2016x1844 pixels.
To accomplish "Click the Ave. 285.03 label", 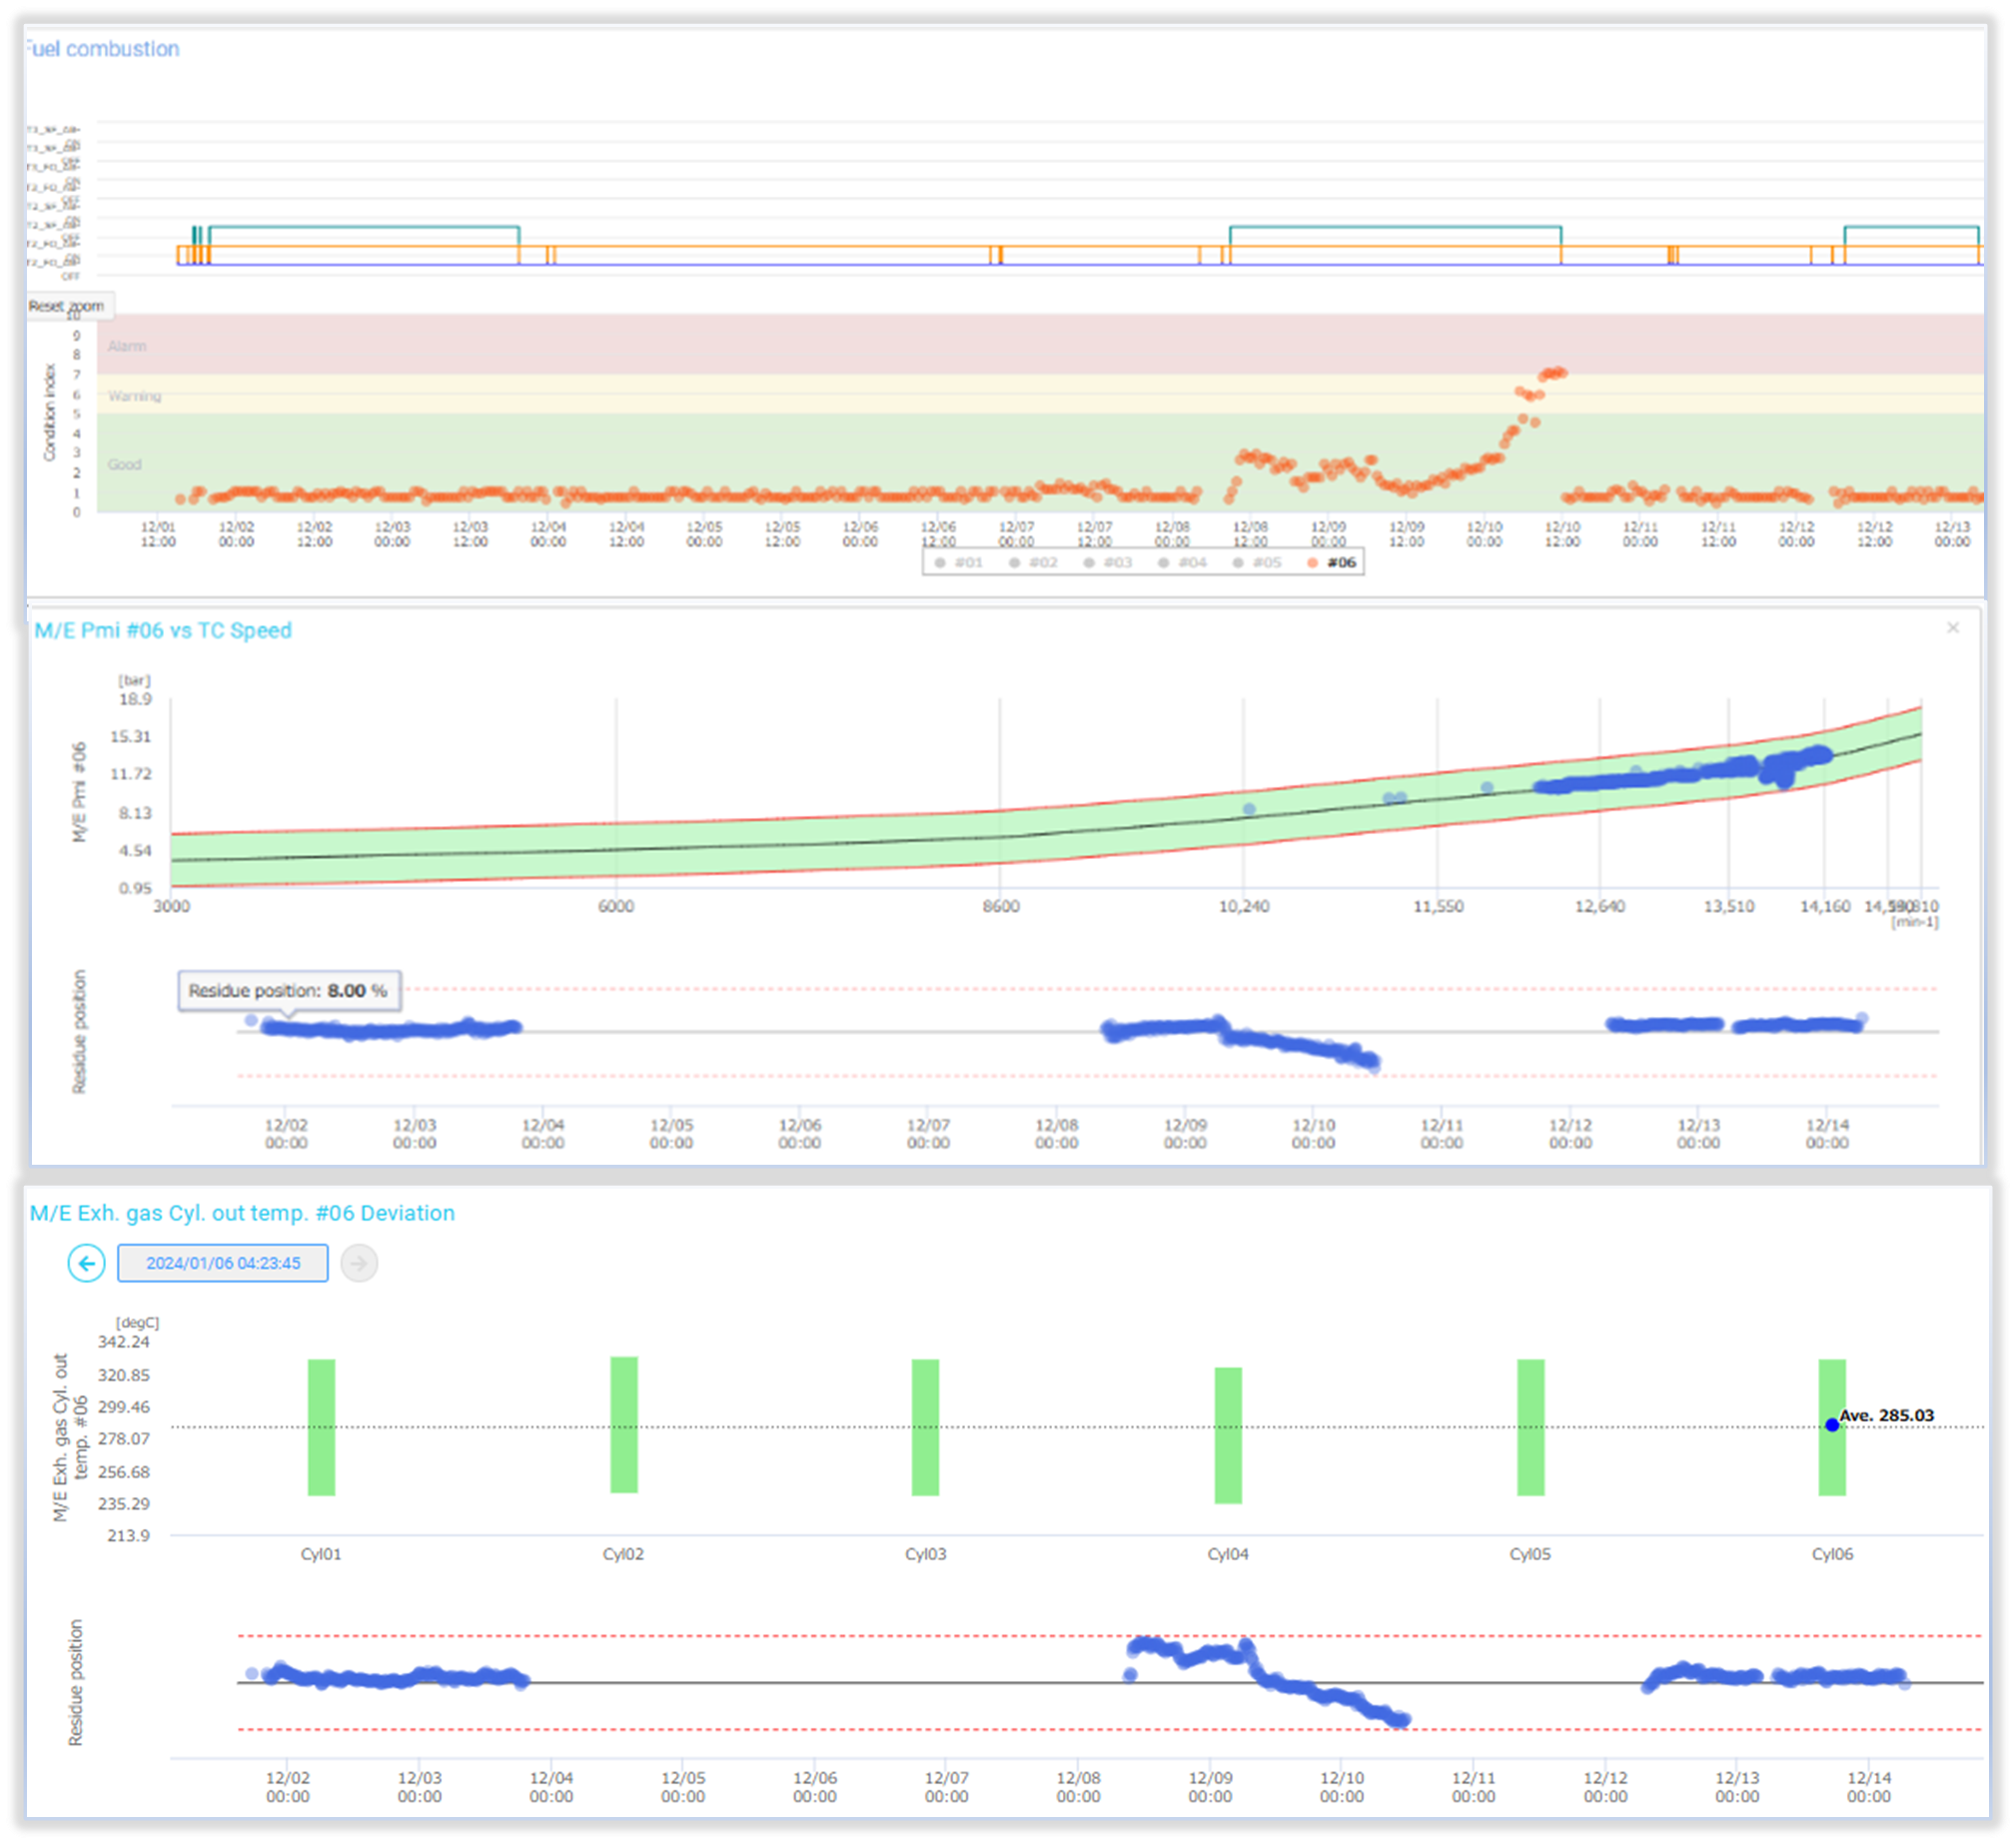I will click(1887, 1416).
